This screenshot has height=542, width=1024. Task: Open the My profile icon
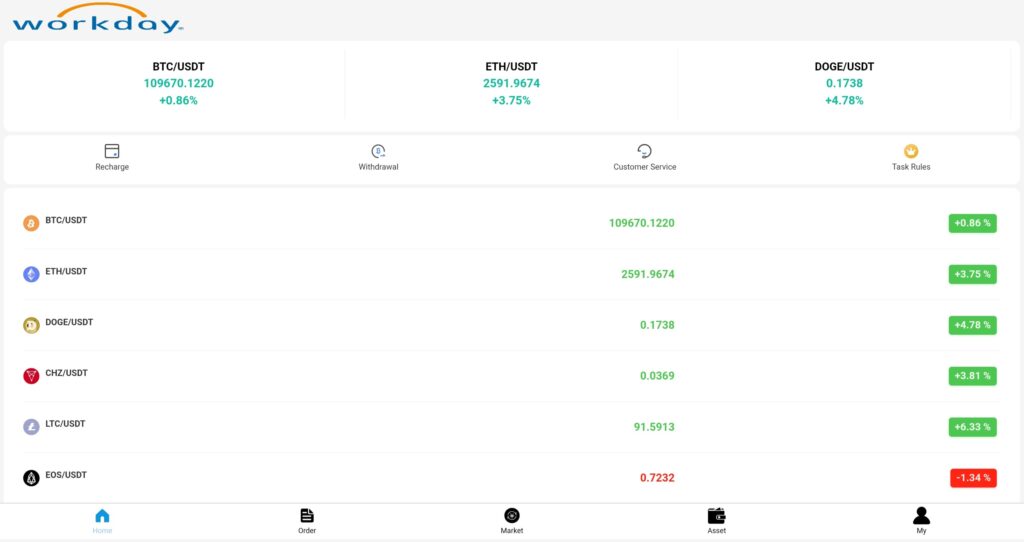(921, 516)
